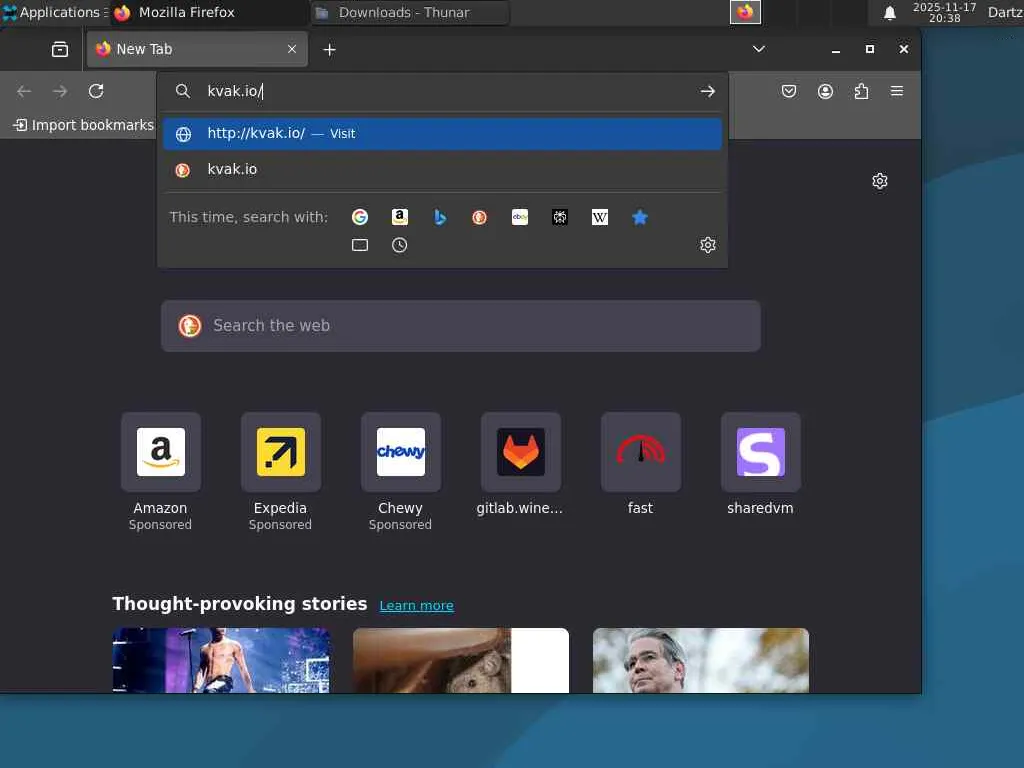Search this time with Wikipedia
This screenshot has width=1024, height=768.
point(600,217)
